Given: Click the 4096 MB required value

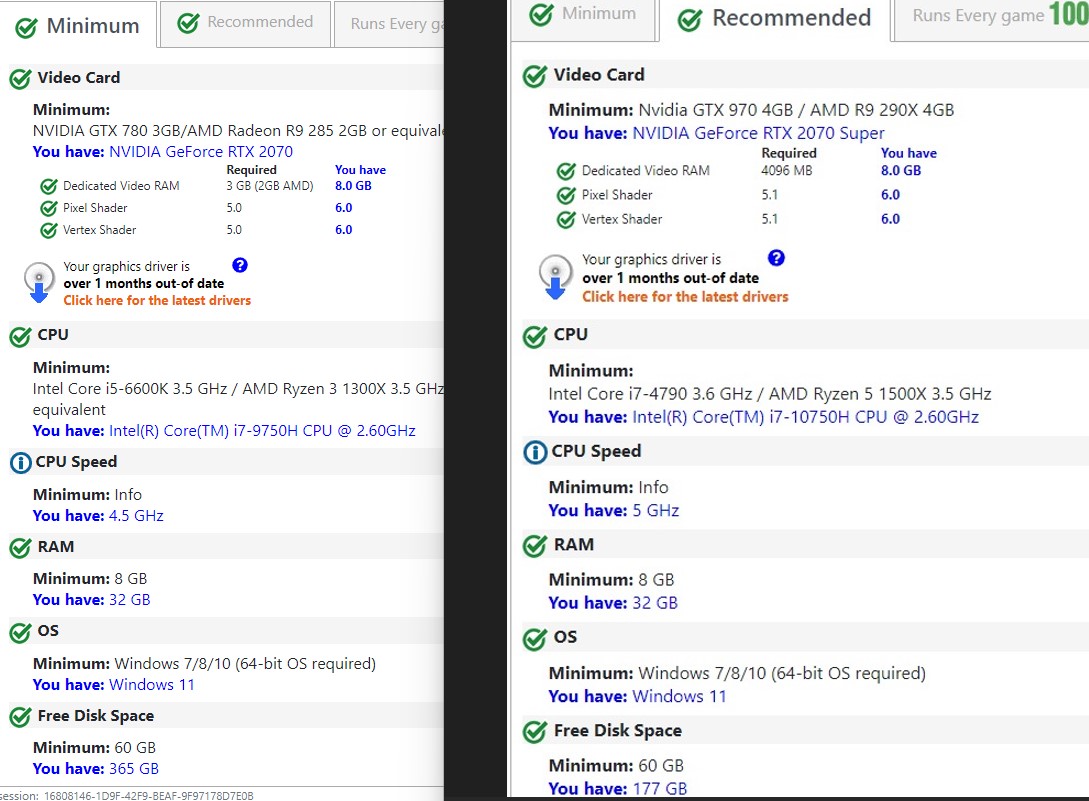Looking at the screenshot, I should pos(786,170).
